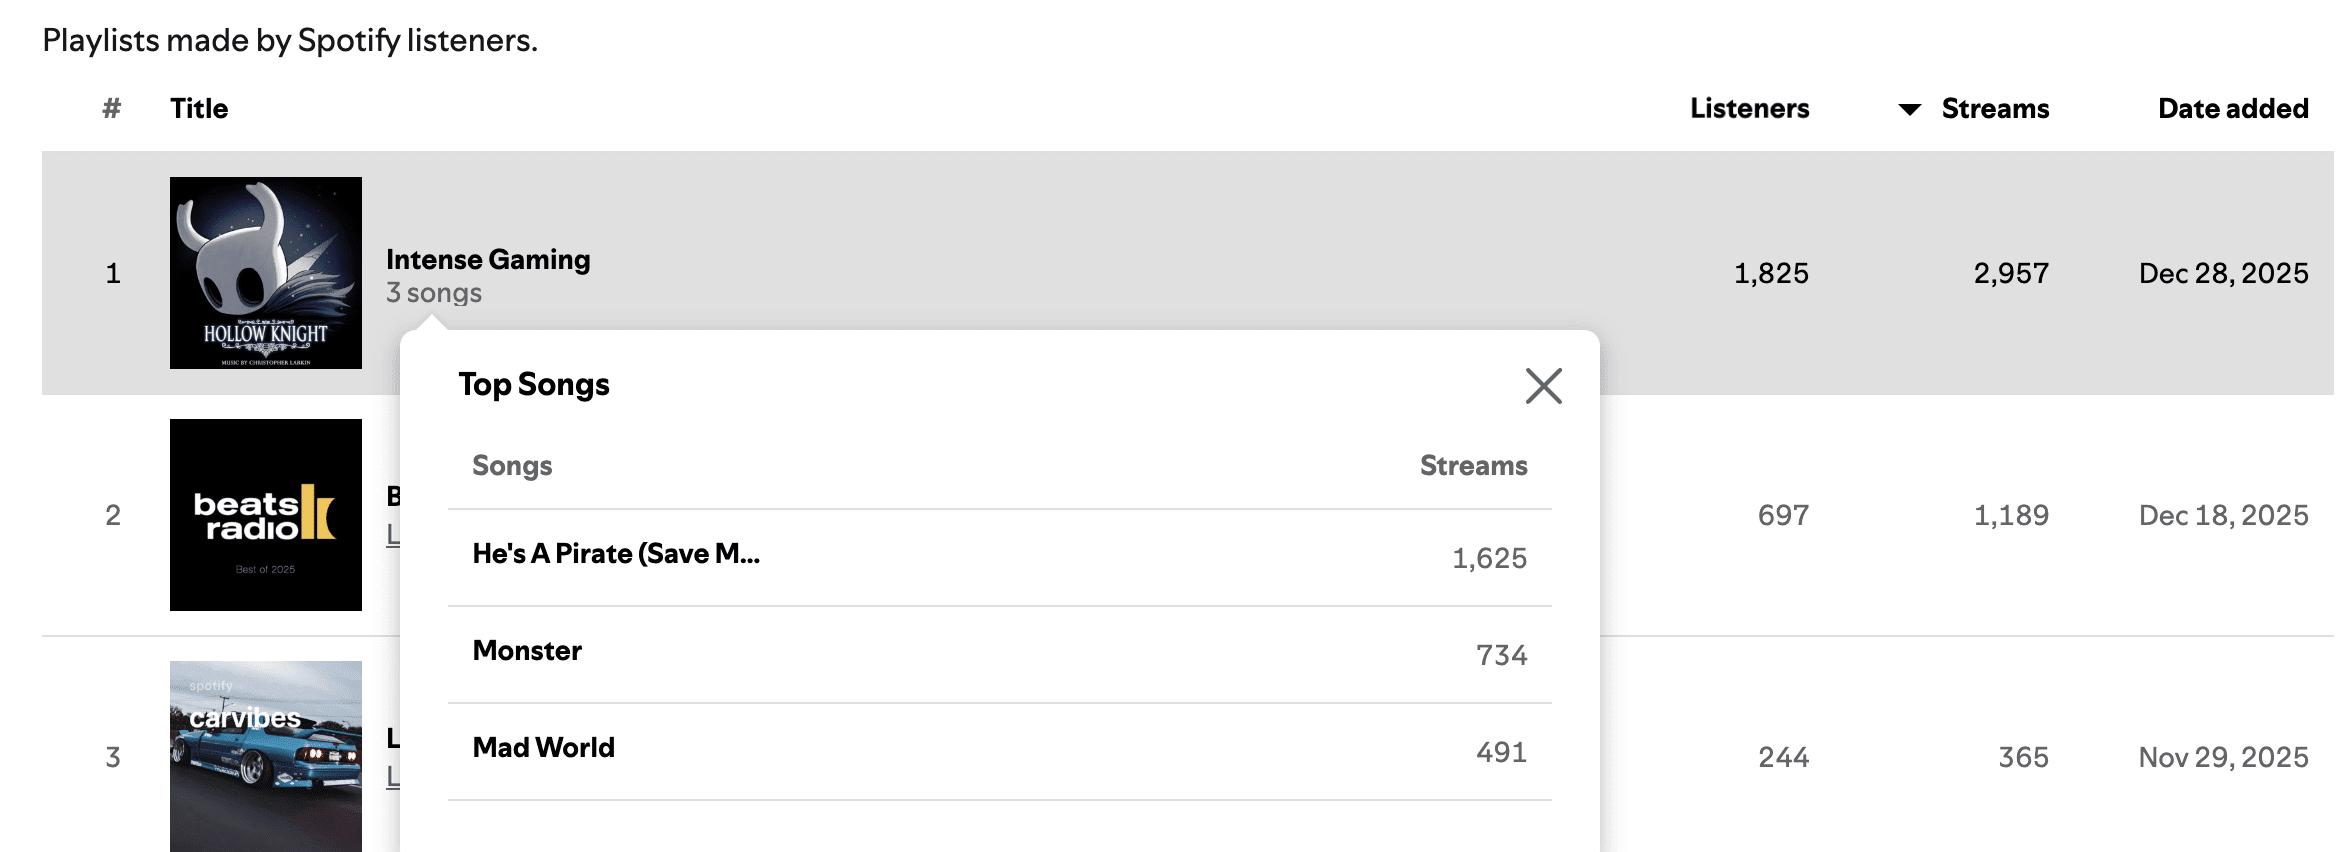Select row with Nov 29, 2025 date
This screenshot has height=852, width=2350.
[x=2222, y=758]
